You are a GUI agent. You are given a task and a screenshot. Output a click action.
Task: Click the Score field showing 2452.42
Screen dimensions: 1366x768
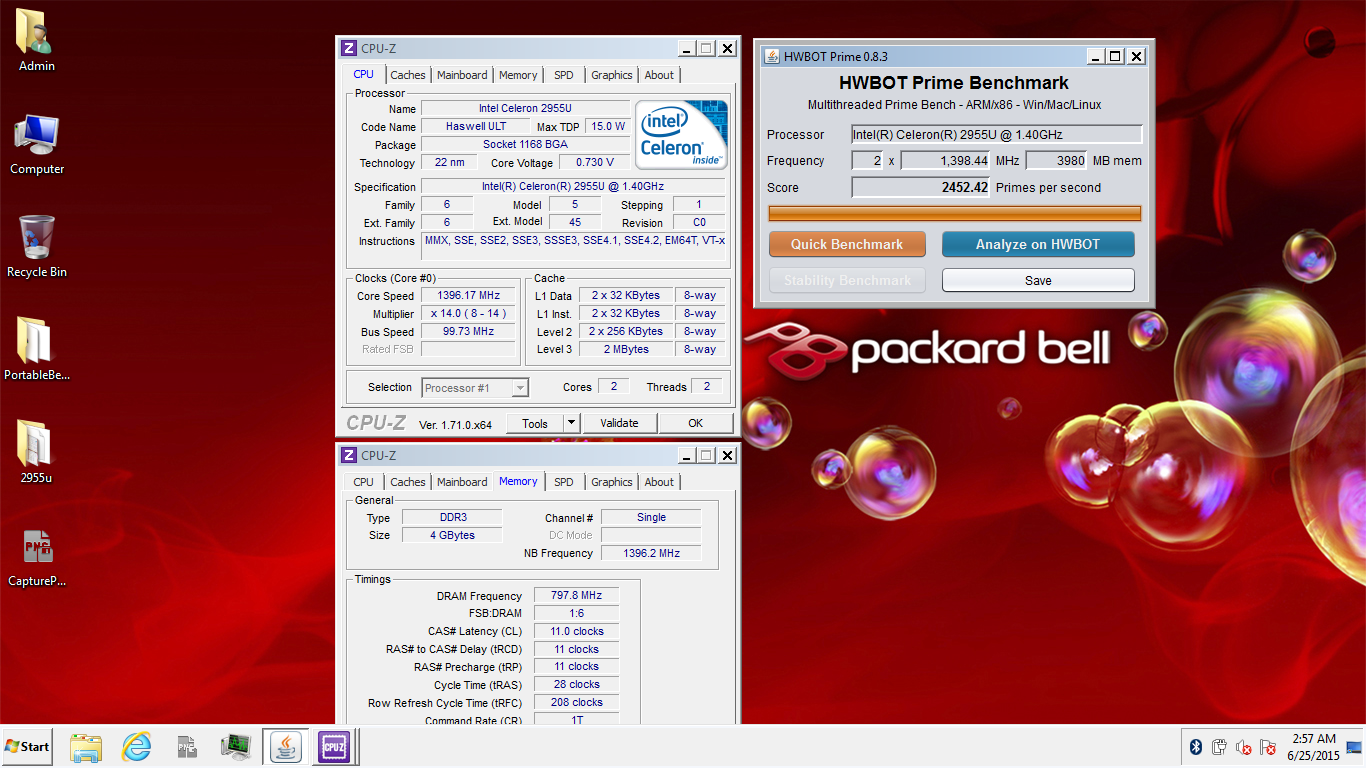[920, 187]
